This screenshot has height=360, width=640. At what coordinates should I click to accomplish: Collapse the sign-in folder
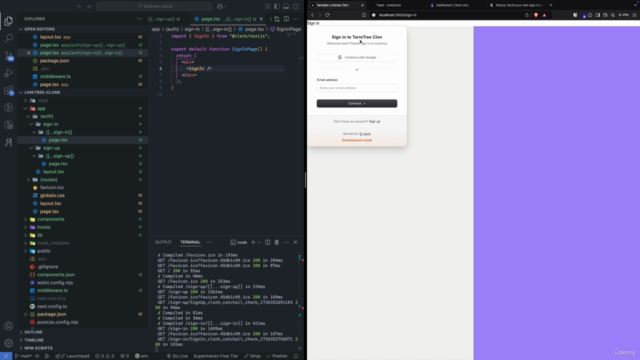click(x=50, y=124)
